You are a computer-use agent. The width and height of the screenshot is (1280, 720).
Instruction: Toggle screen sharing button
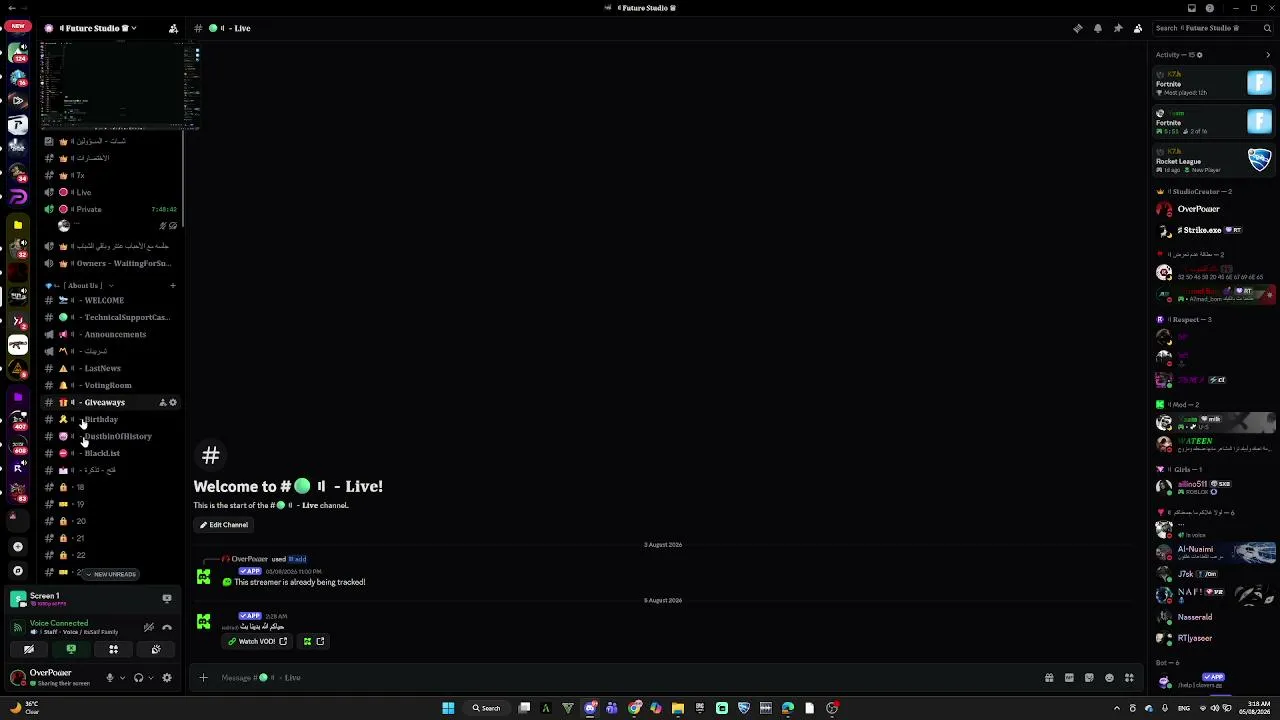point(71,650)
